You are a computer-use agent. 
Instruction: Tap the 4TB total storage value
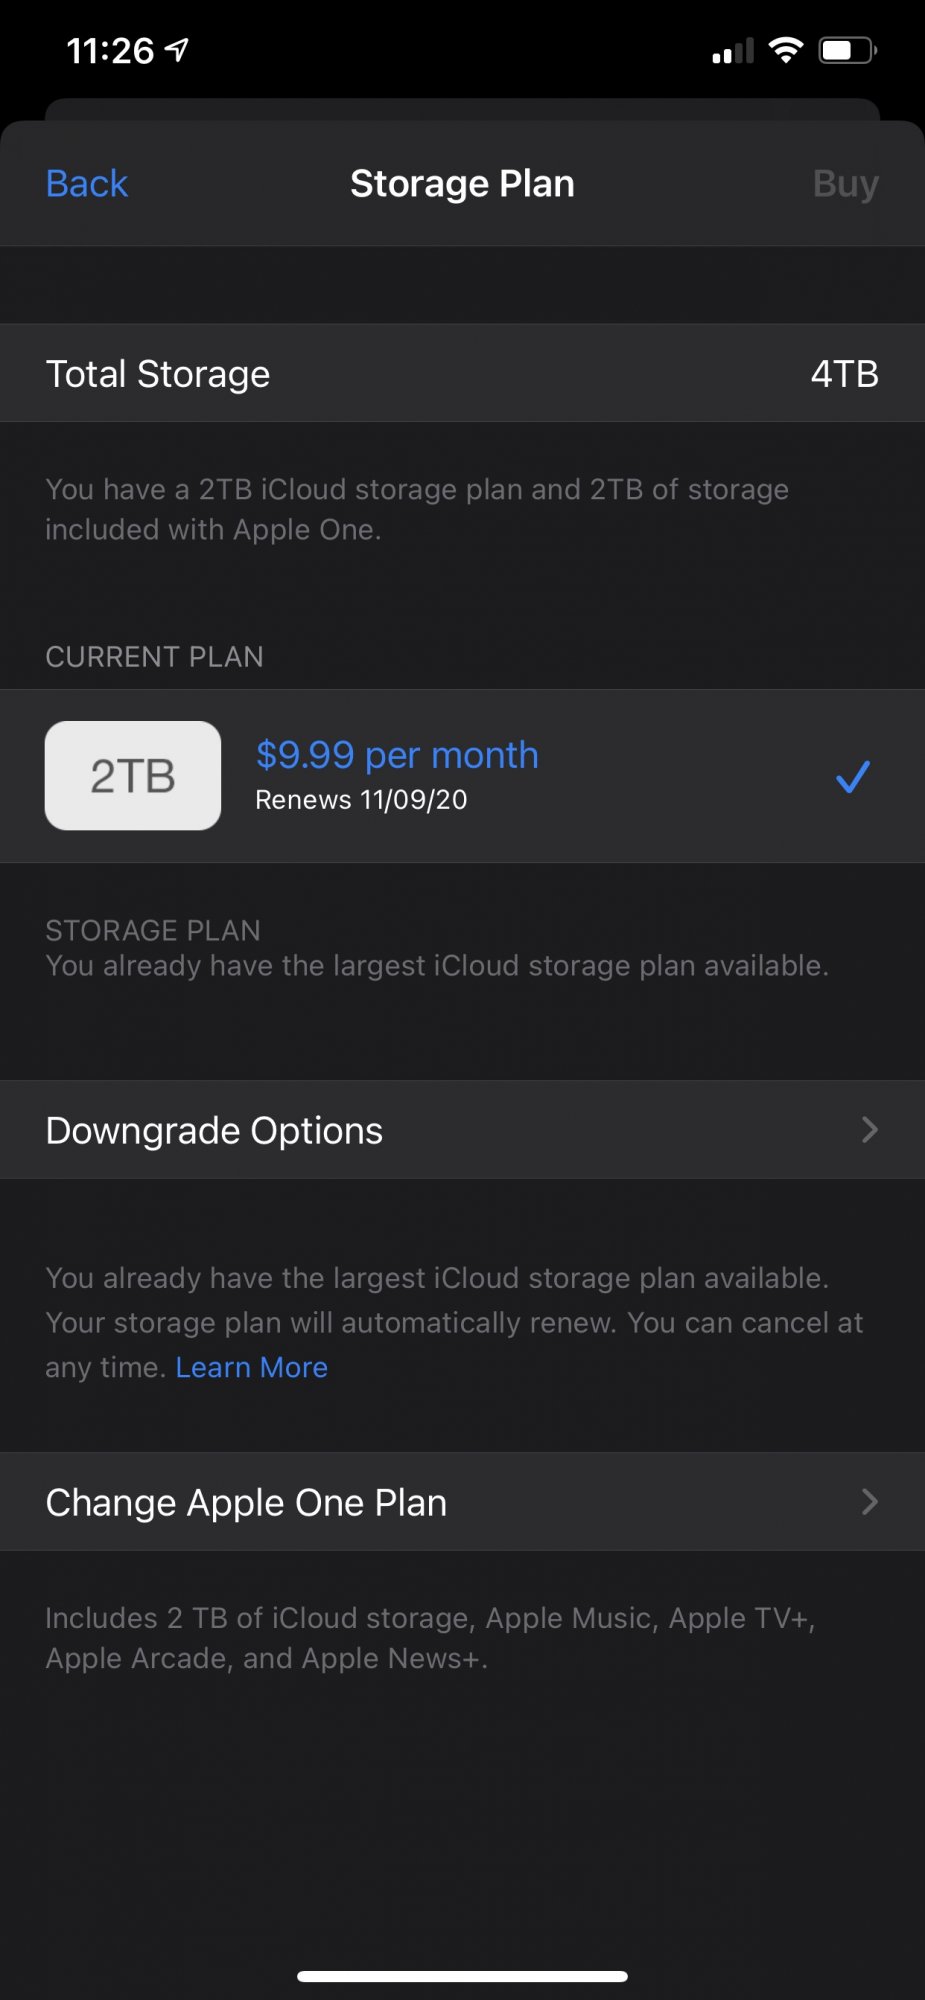pyautogui.click(x=844, y=374)
